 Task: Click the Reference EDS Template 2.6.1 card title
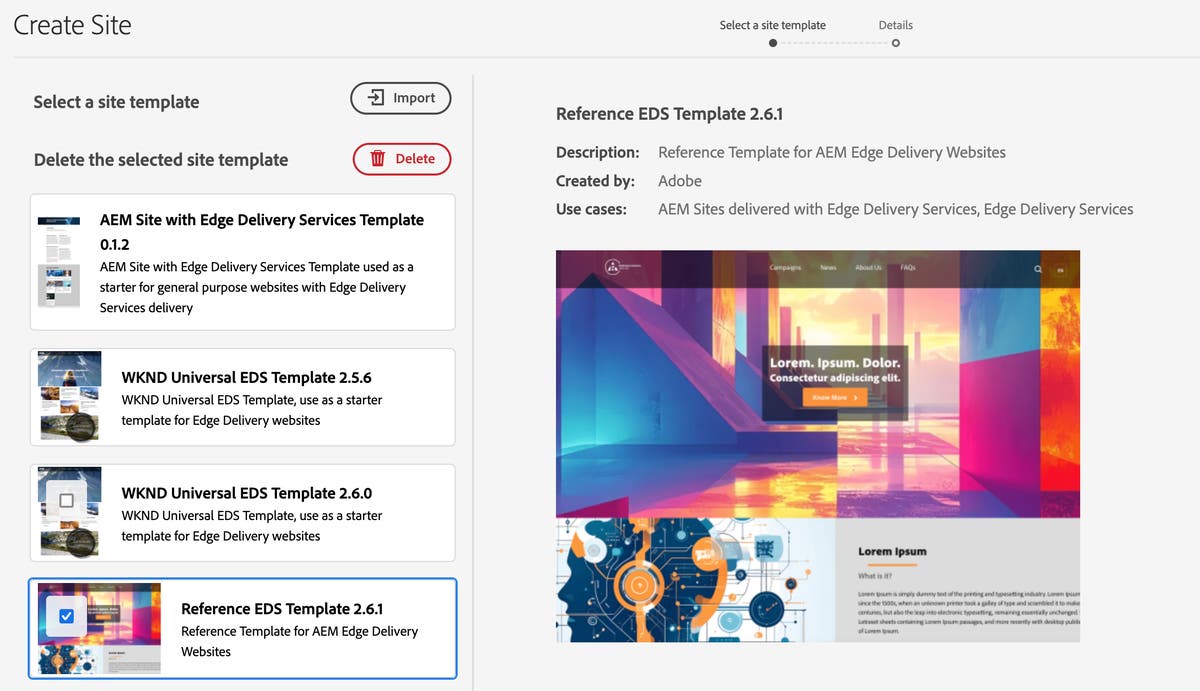[x=282, y=609]
